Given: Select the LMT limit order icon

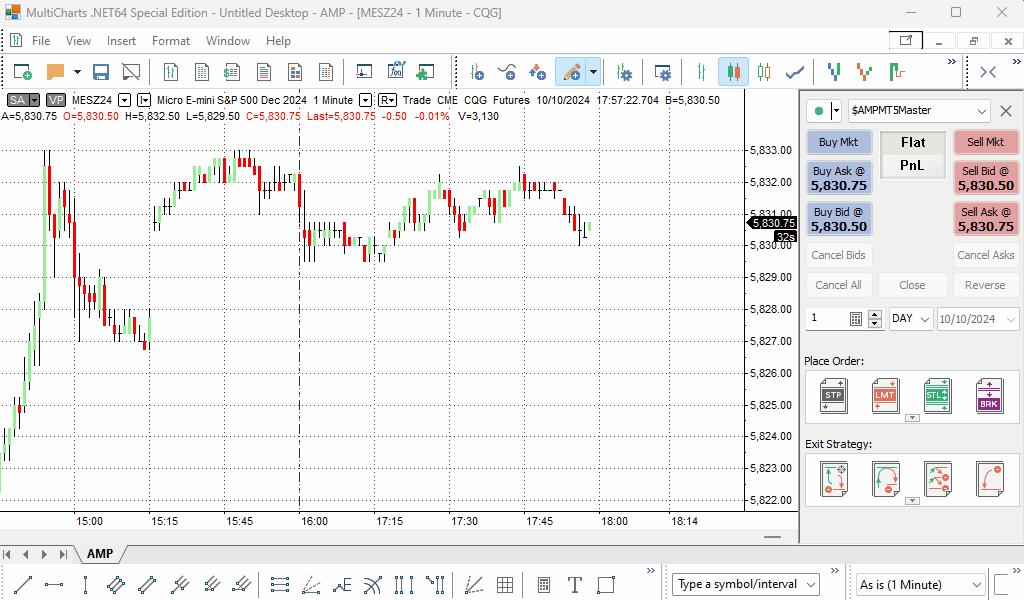Looking at the screenshot, I should point(884,396).
